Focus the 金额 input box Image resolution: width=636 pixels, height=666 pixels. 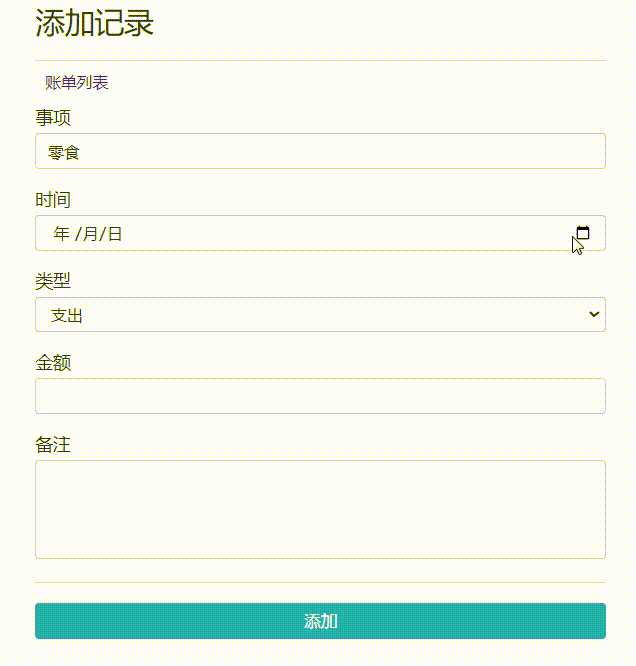320,396
